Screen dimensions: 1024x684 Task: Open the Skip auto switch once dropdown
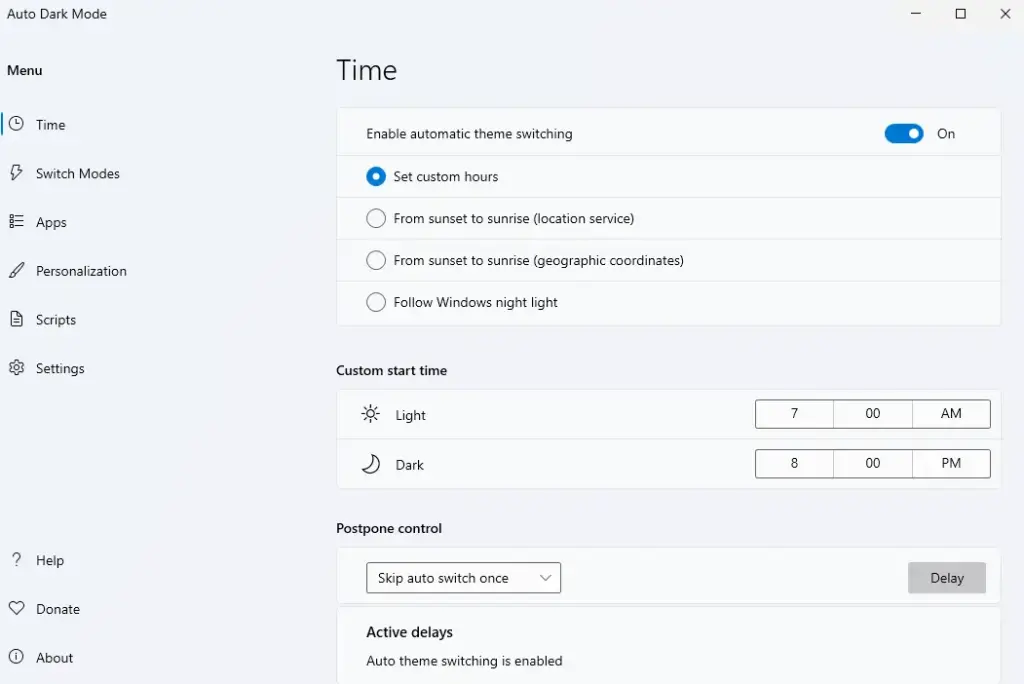click(463, 578)
